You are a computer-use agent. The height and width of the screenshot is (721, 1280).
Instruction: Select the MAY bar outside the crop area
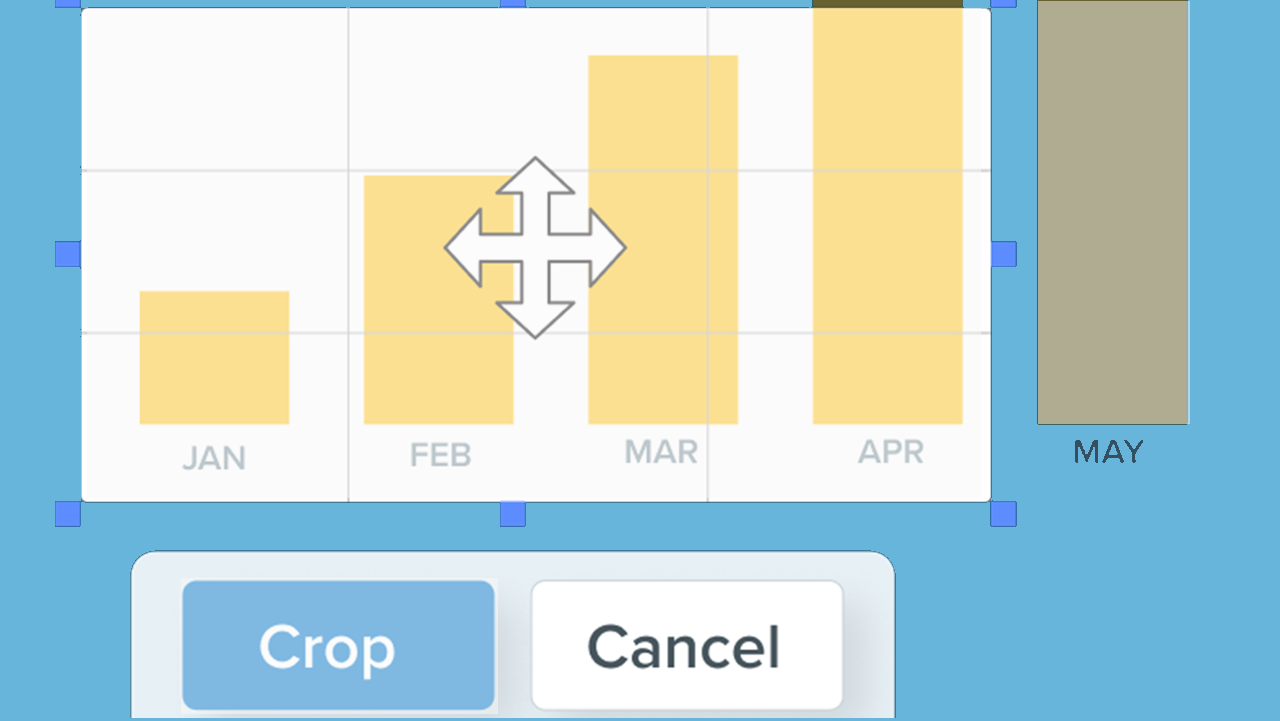1113,210
